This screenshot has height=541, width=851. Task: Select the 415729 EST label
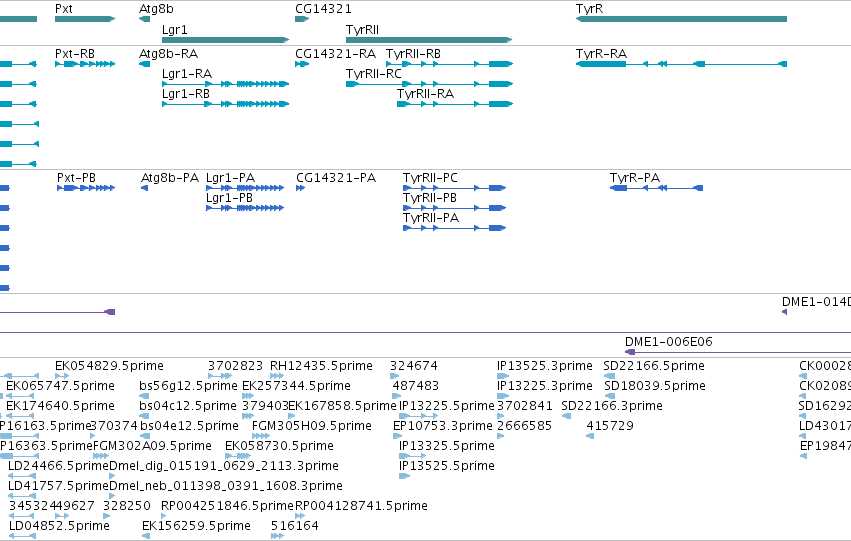pyautogui.click(x=609, y=426)
